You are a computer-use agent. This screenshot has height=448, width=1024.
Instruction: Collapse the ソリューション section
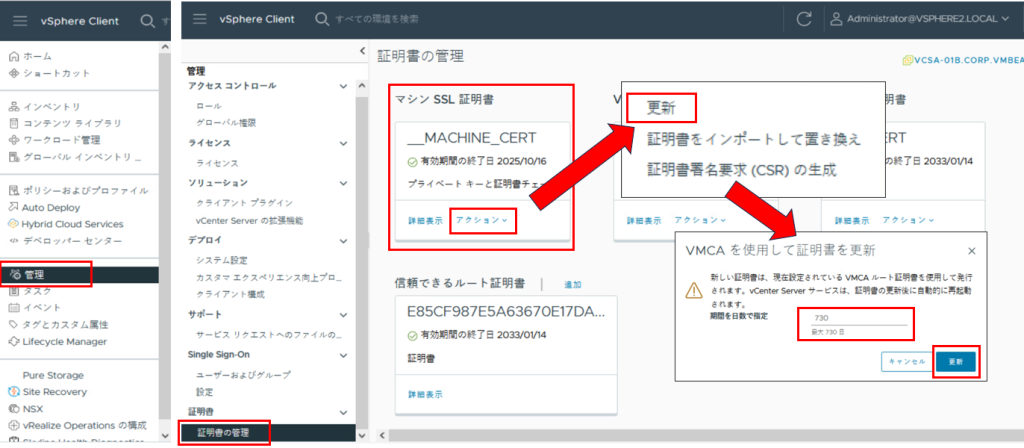[344, 184]
